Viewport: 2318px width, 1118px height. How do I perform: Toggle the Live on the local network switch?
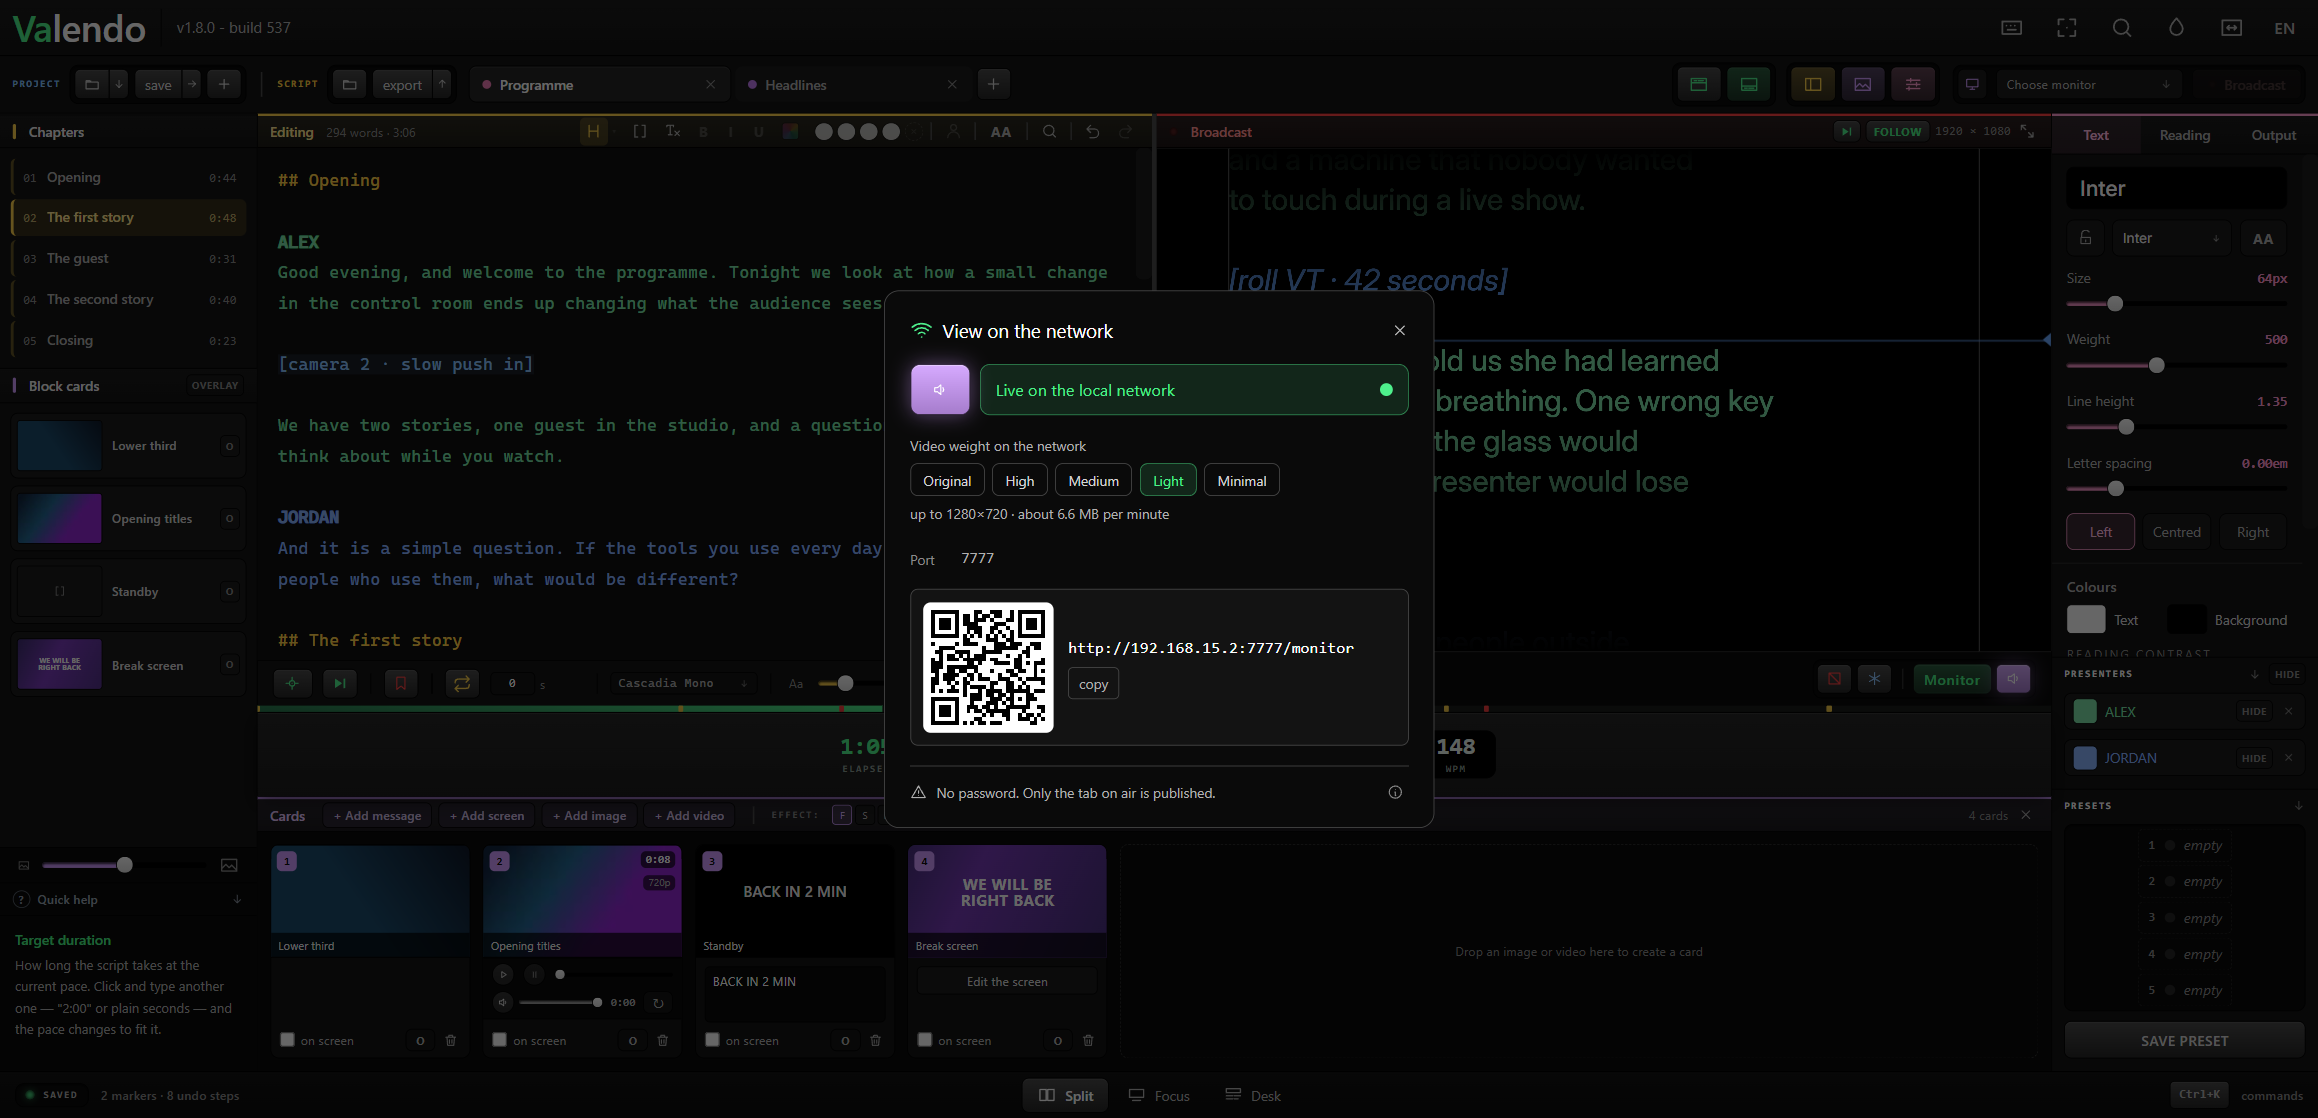click(x=1194, y=390)
